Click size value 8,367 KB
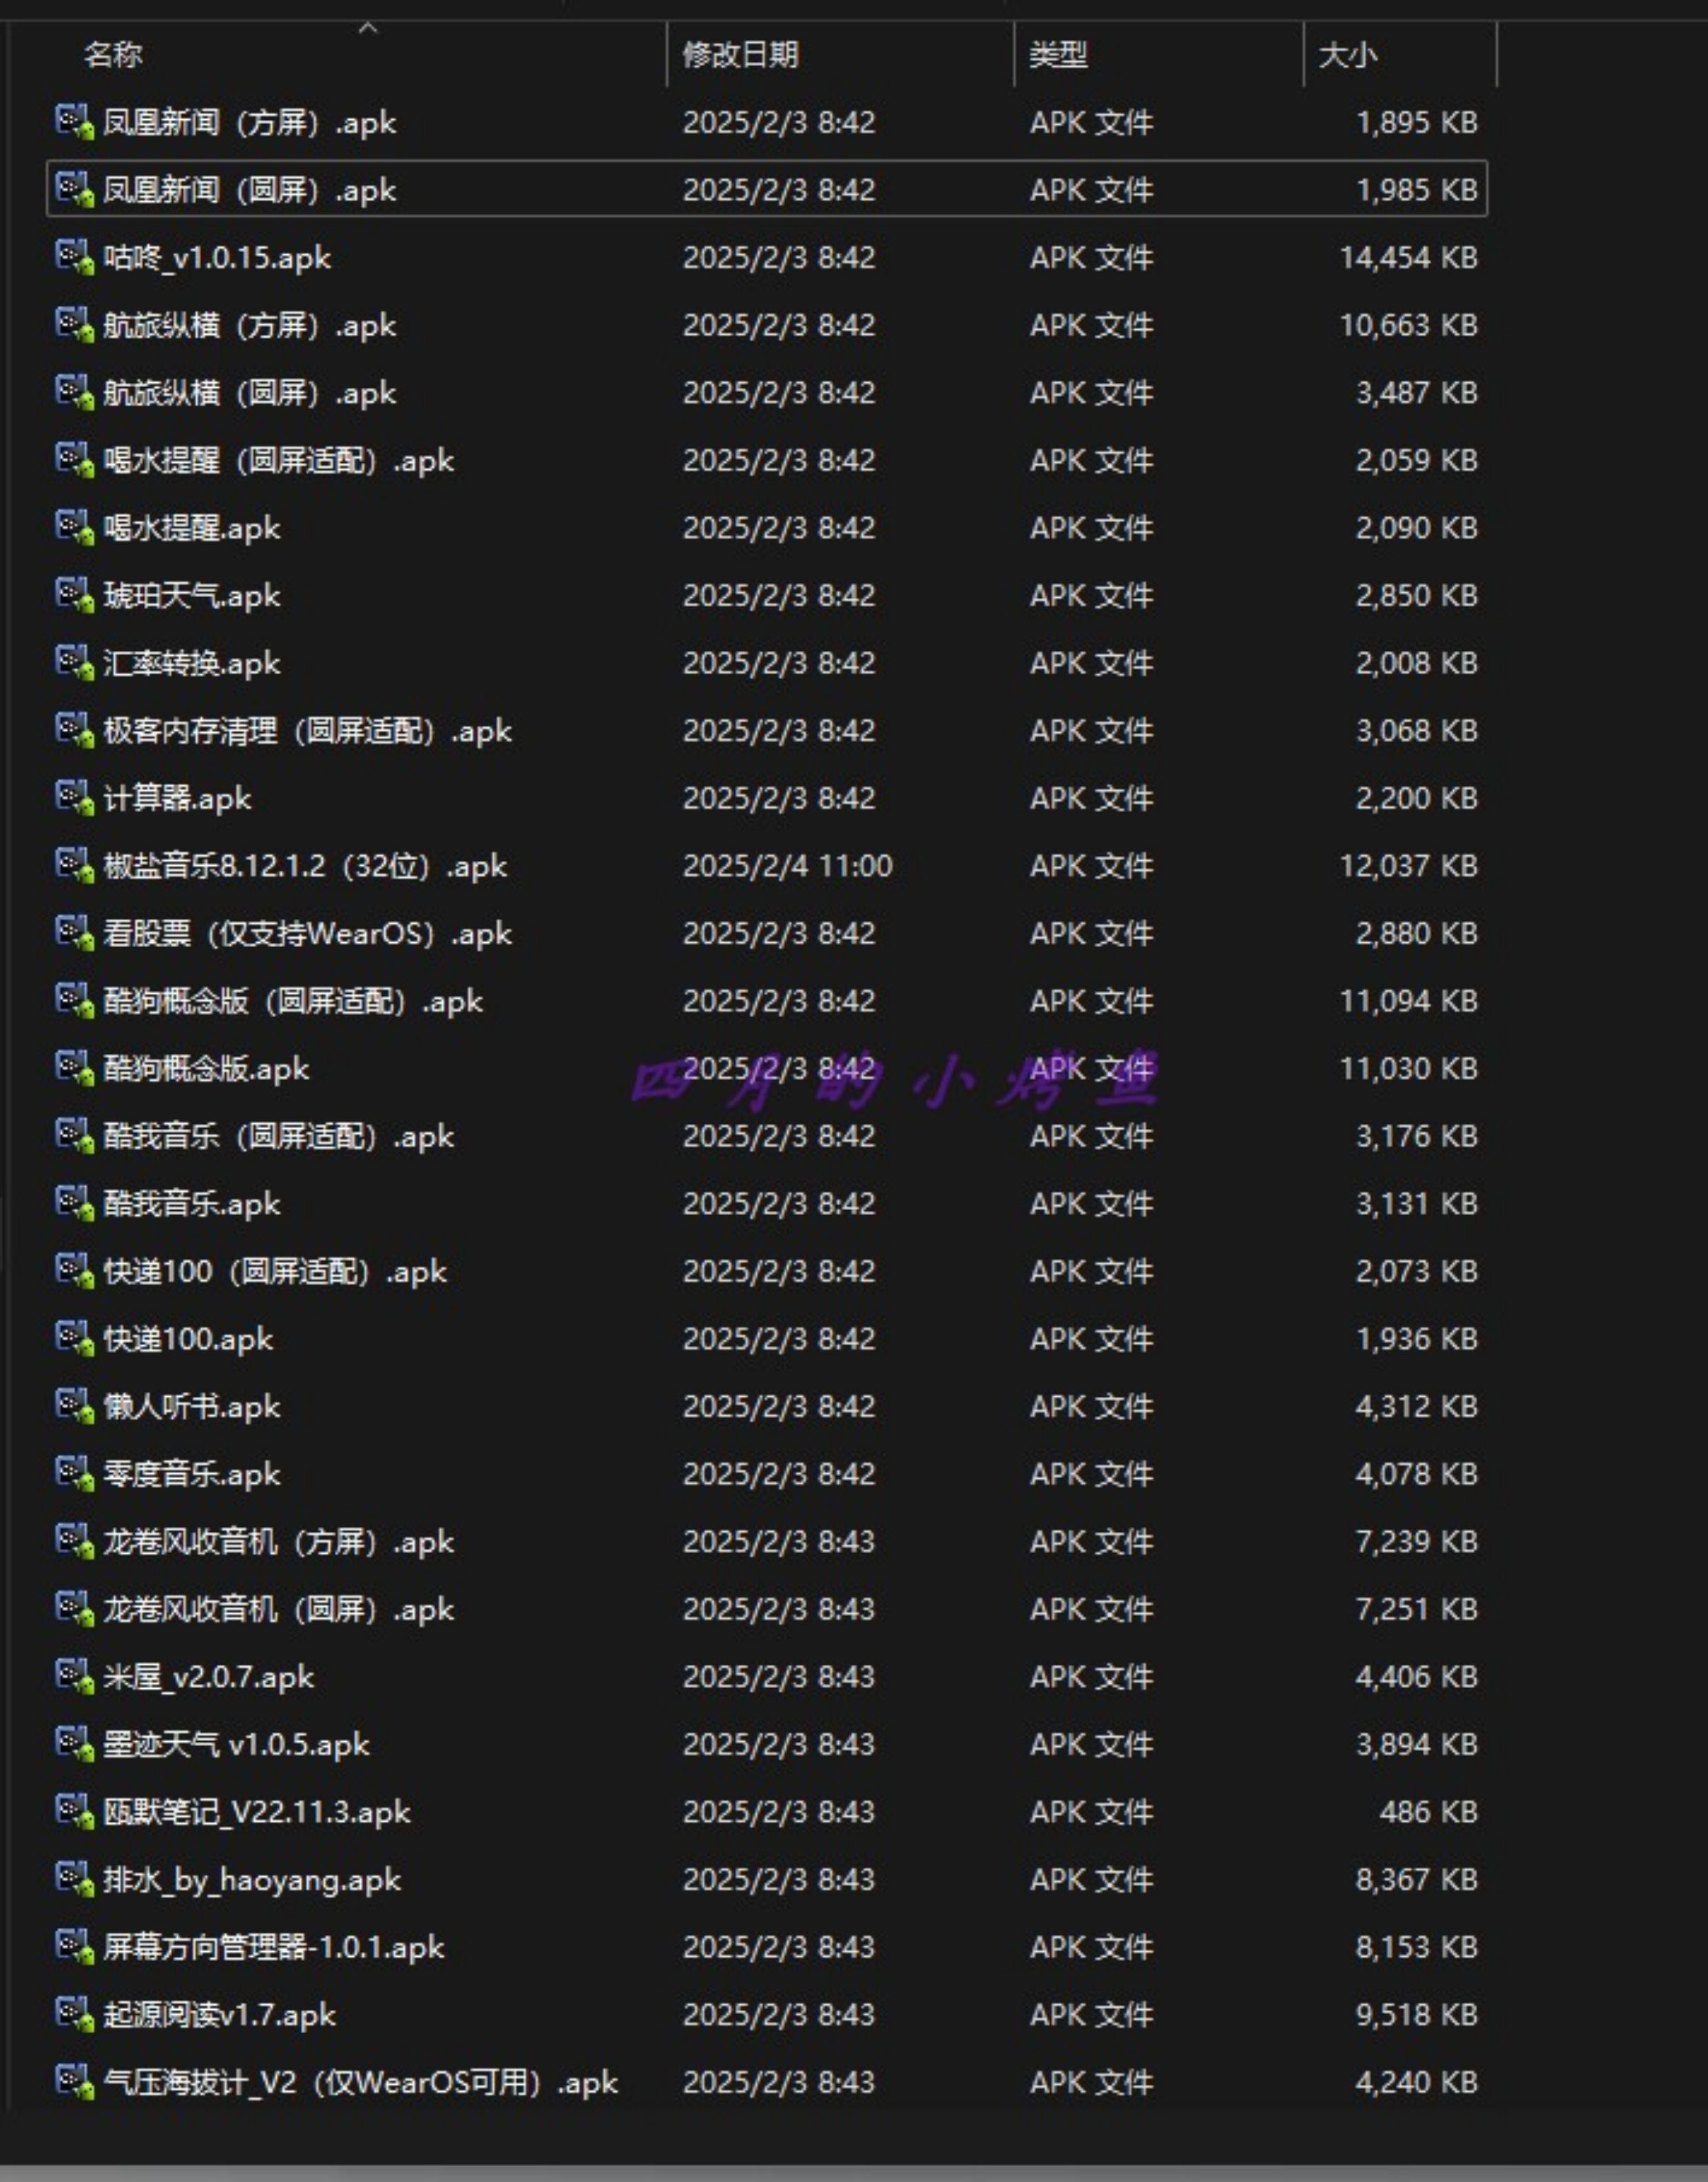 click(1417, 1879)
